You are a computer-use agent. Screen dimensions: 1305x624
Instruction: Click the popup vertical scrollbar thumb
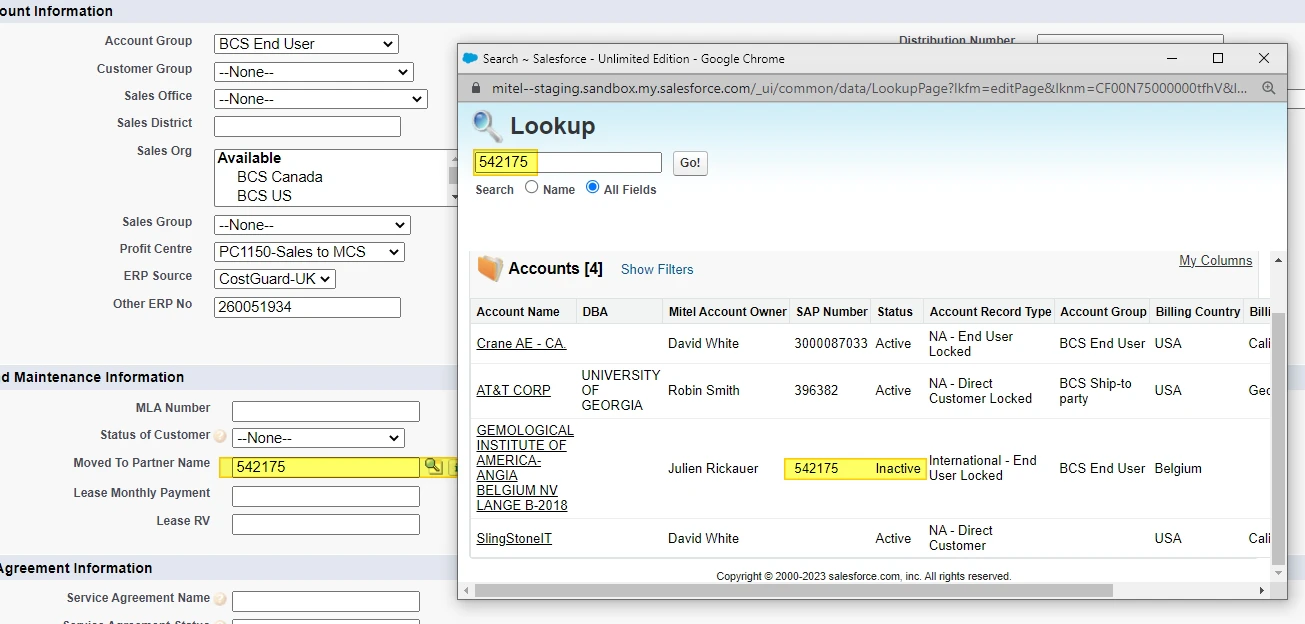pos(1278,438)
